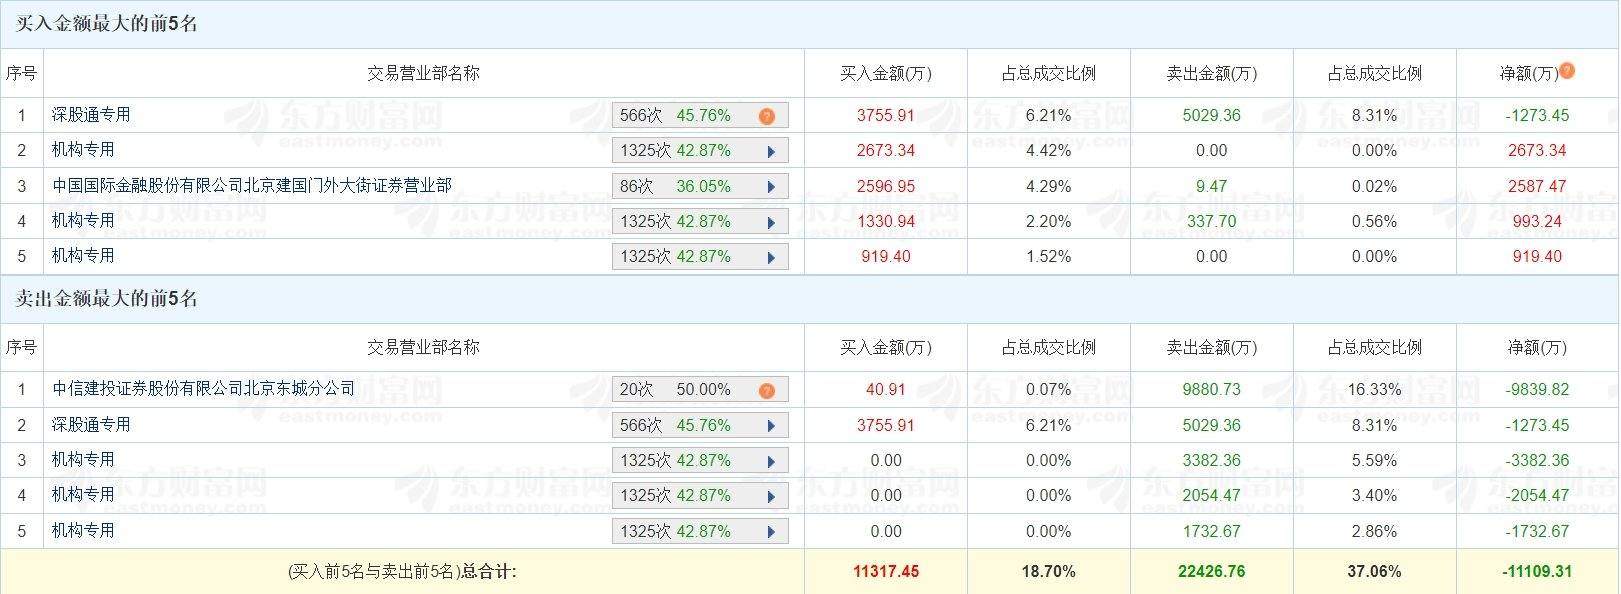
Task: Expand arrow for sell-table rank 5 机构专用
Action: click(x=771, y=532)
